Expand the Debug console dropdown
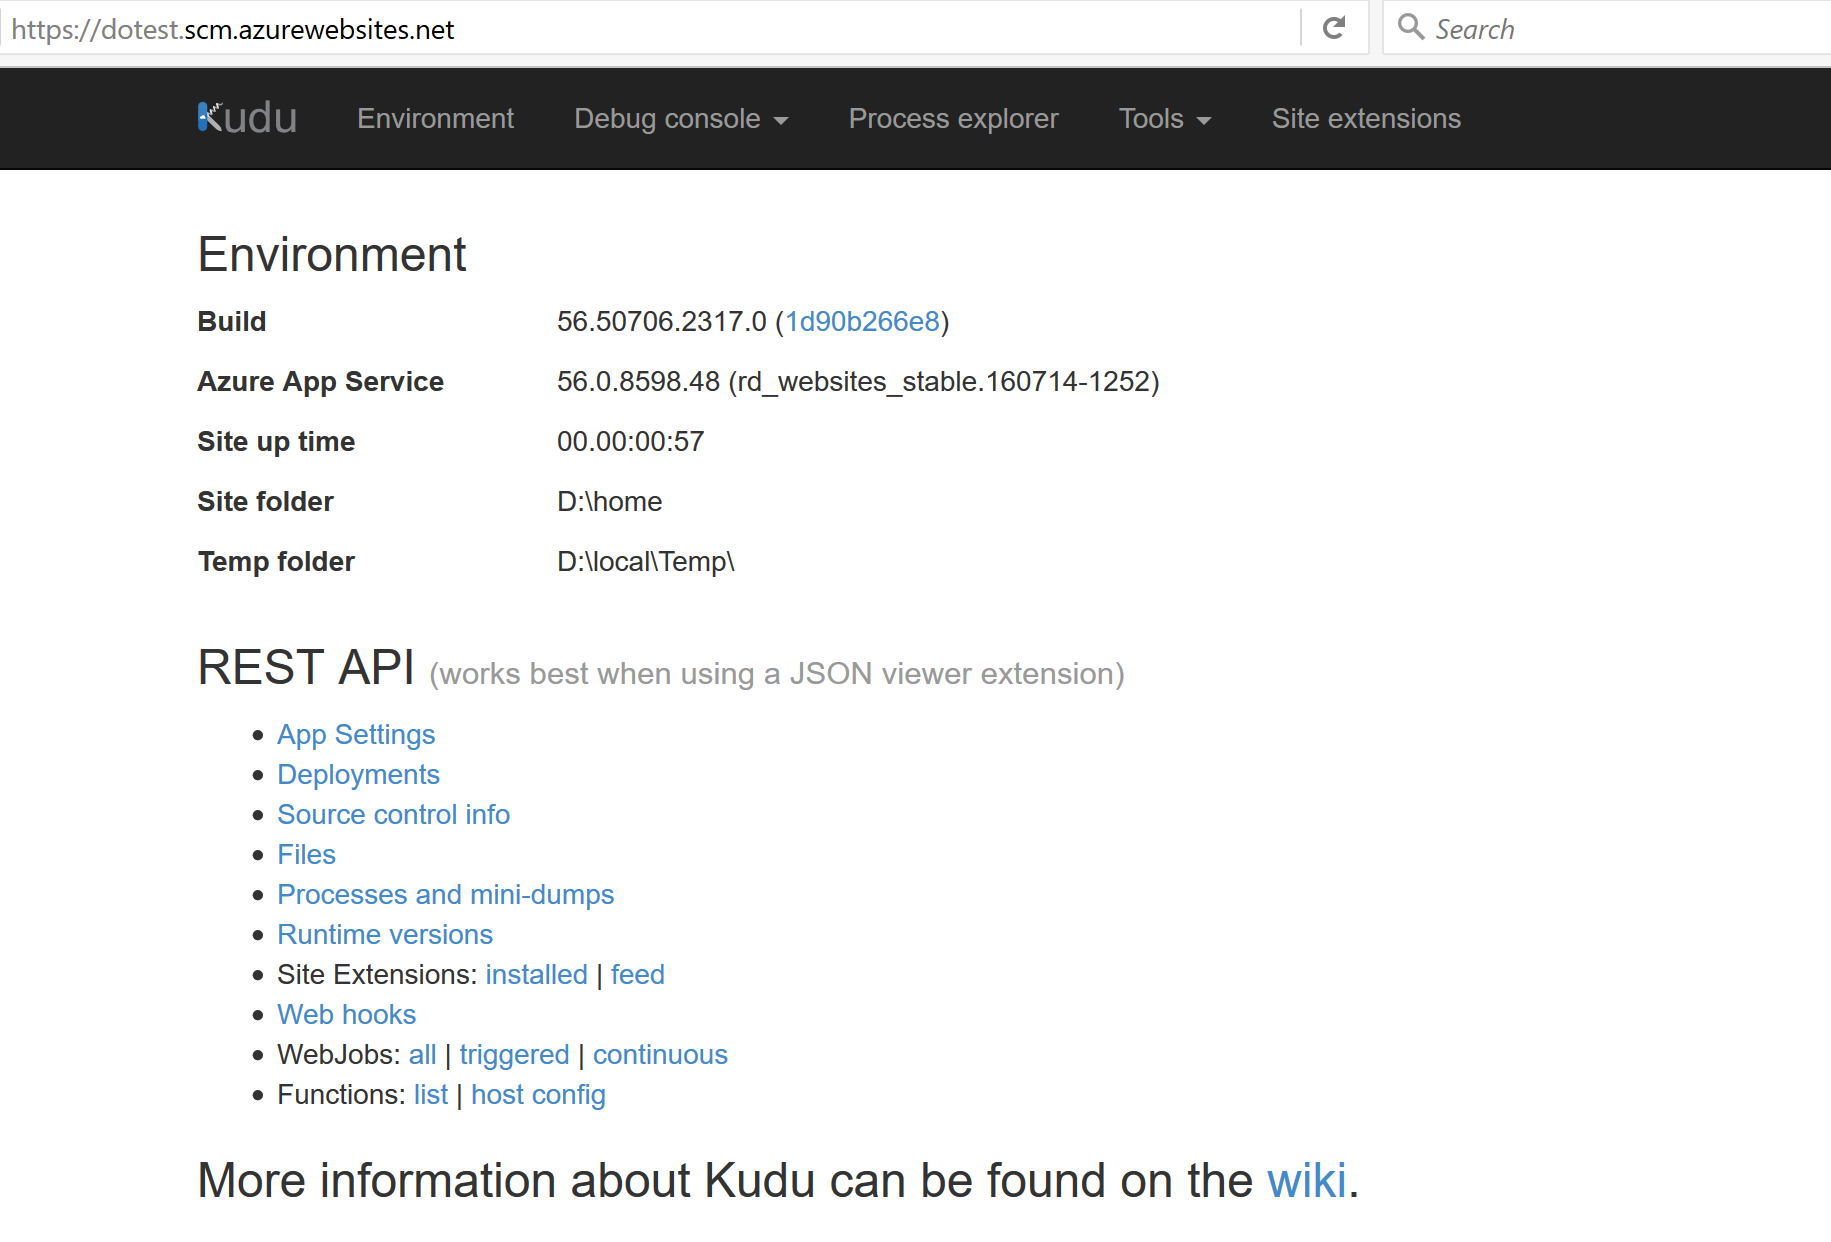 pyautogui.click(x=681, y=118)
